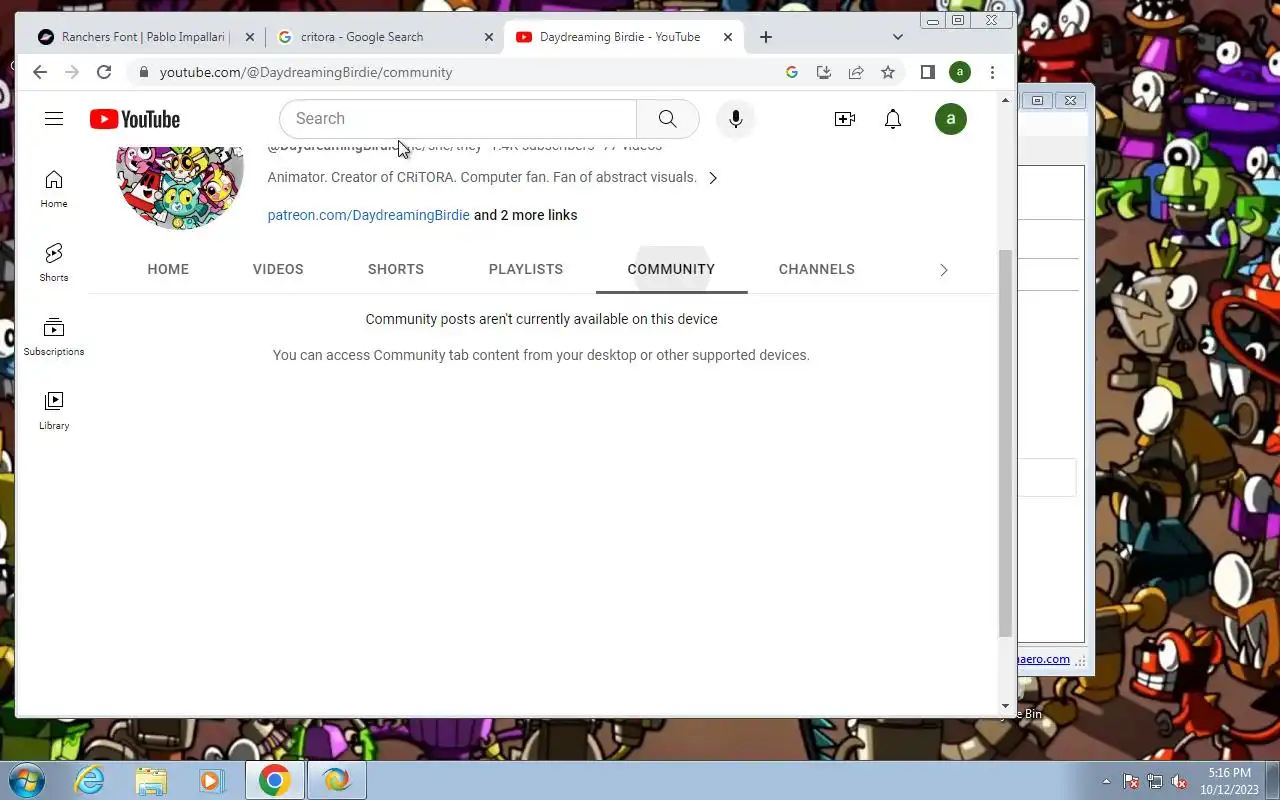Click the muted volume tray icon
Screen dimensions: 1280x800
coord(1179,781)
